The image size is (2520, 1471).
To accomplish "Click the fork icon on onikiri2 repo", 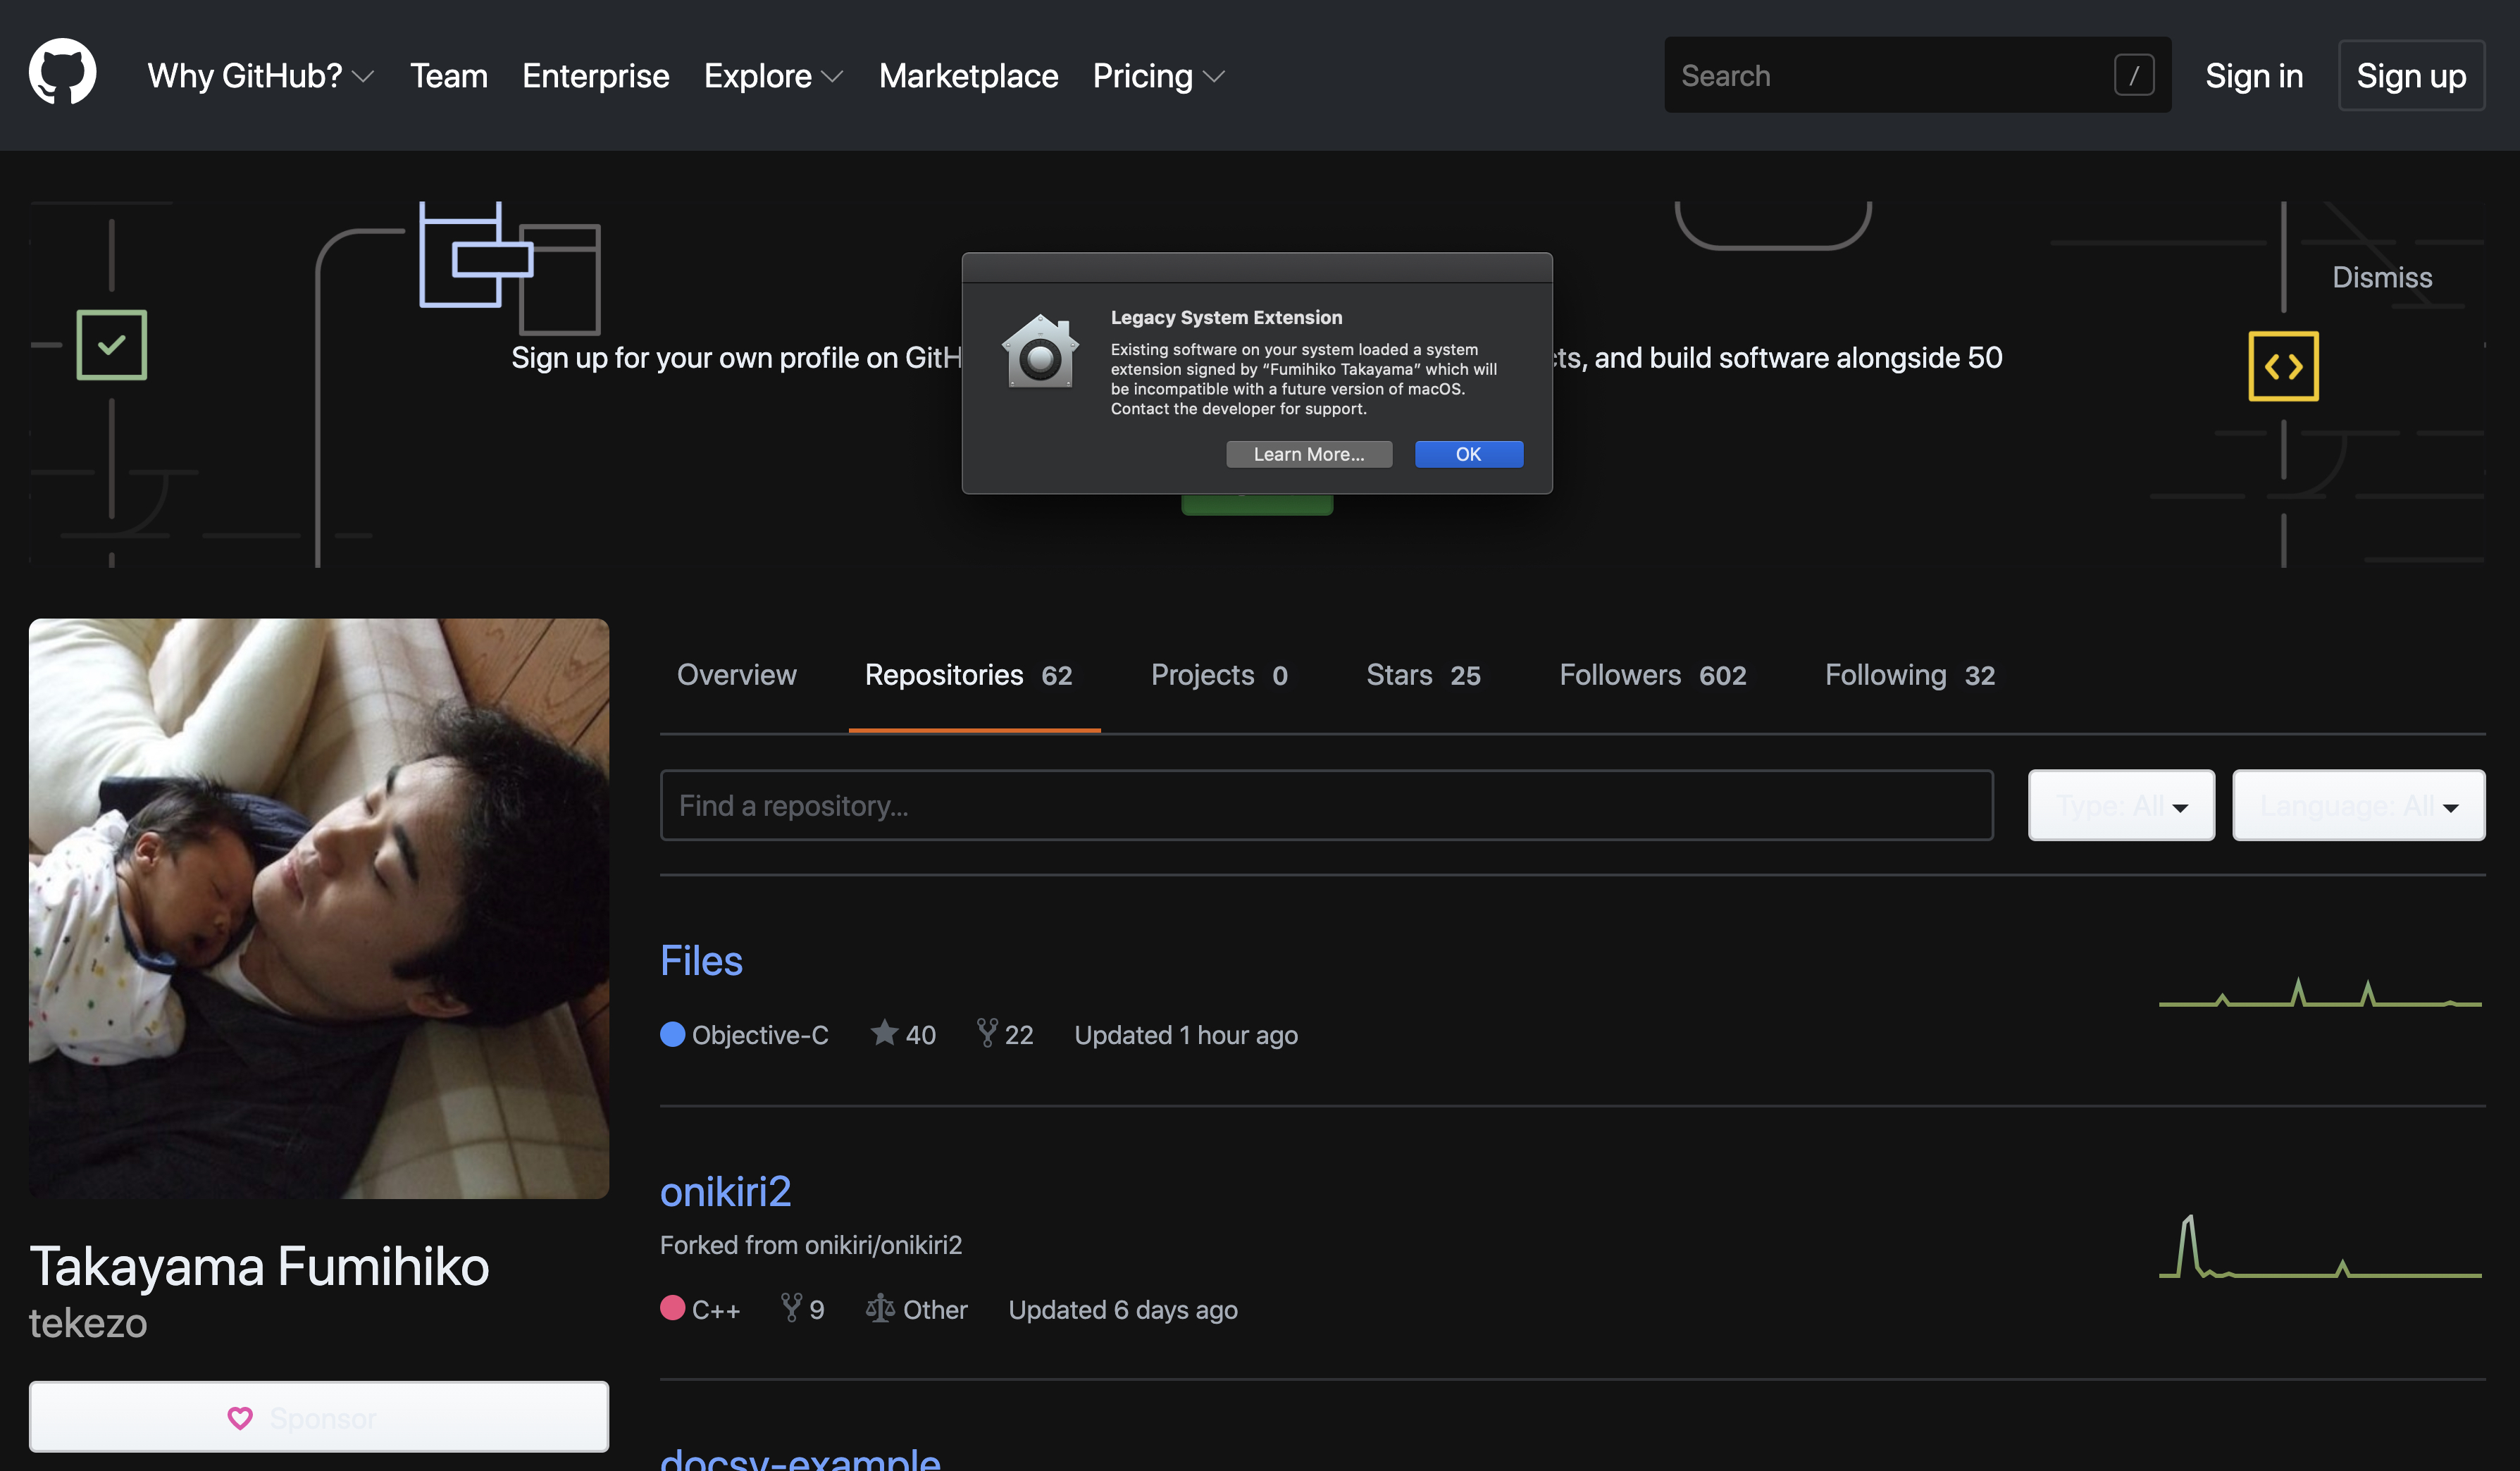I will [x=791, y=1307].
